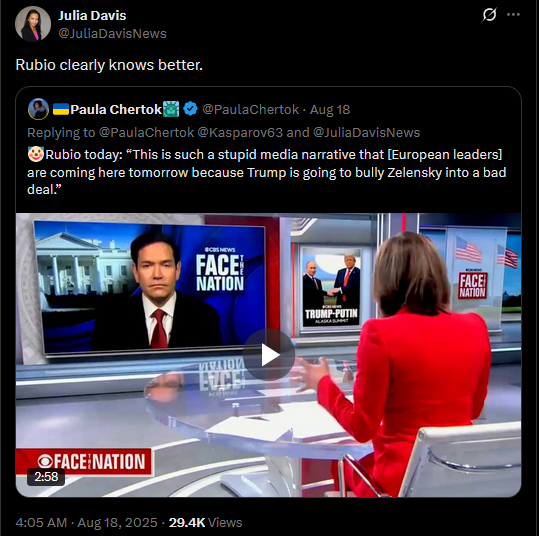Open the @PaulaChertok handle beside Aug 18

click(x=251, y=110)
